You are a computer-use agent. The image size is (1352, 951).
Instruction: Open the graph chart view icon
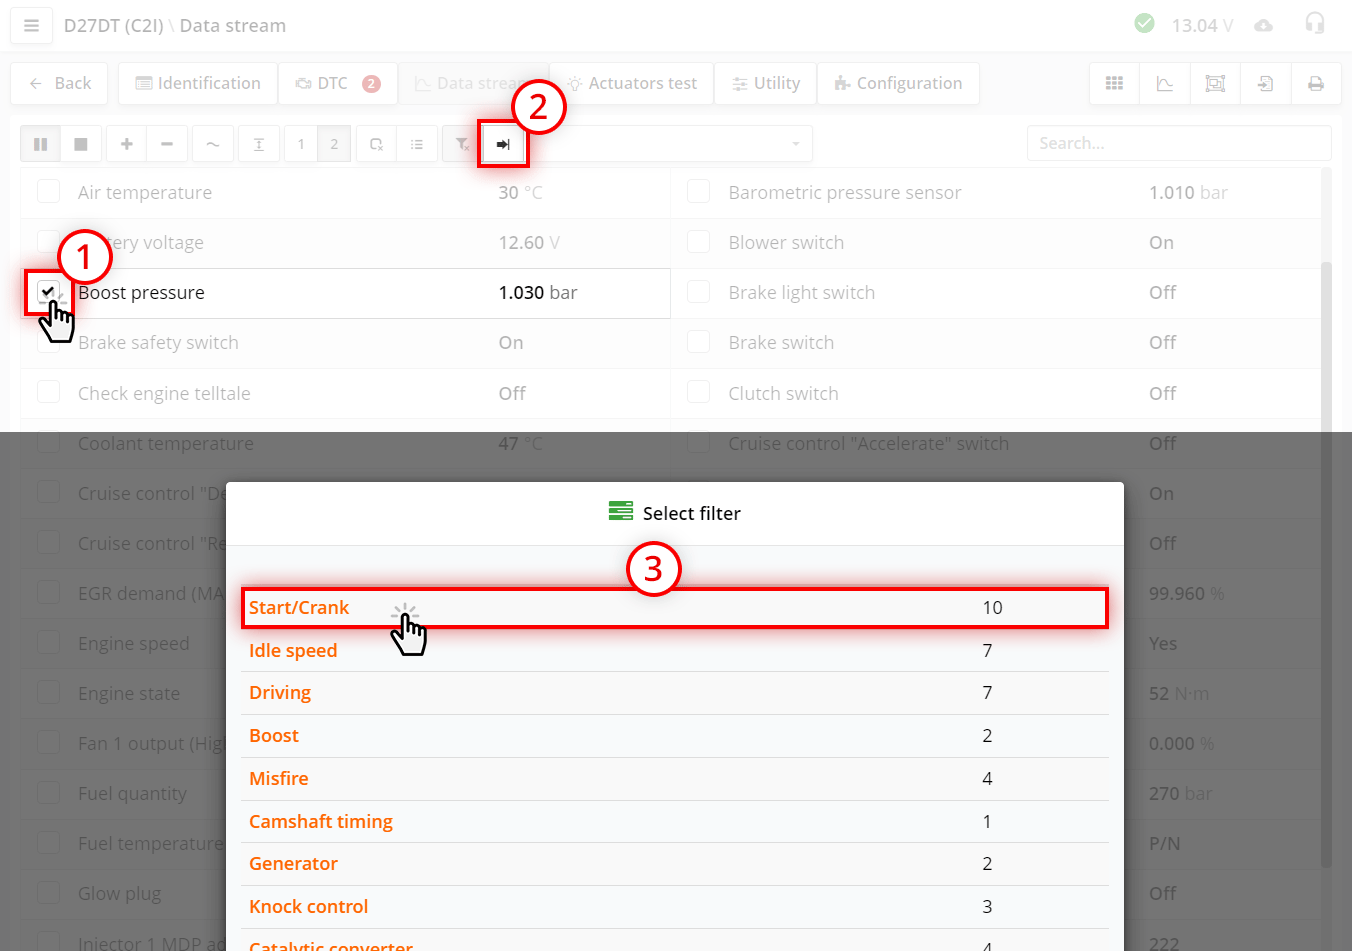click(x=1164, y=84)
